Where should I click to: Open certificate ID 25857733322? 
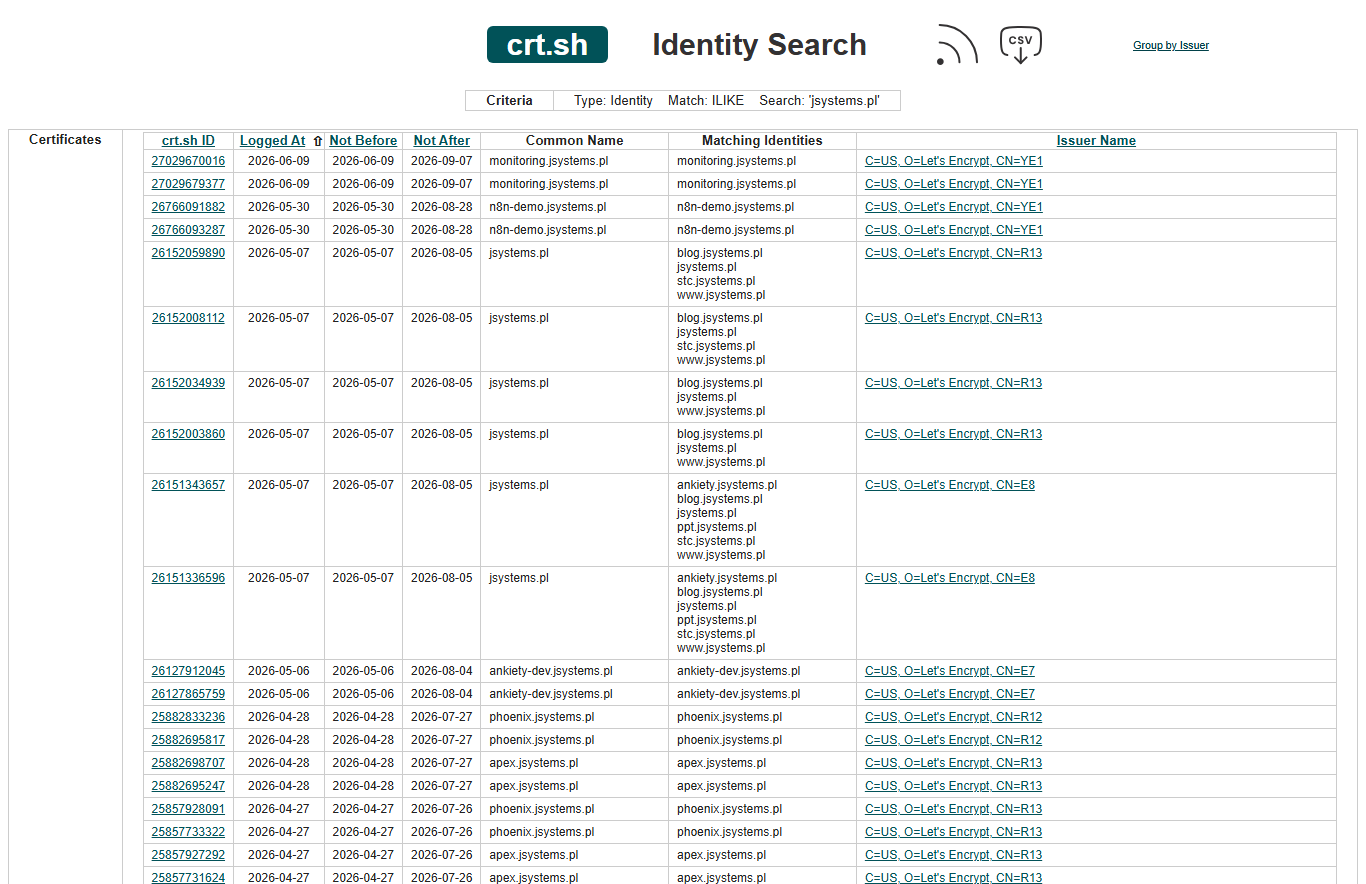coord(188,832)
